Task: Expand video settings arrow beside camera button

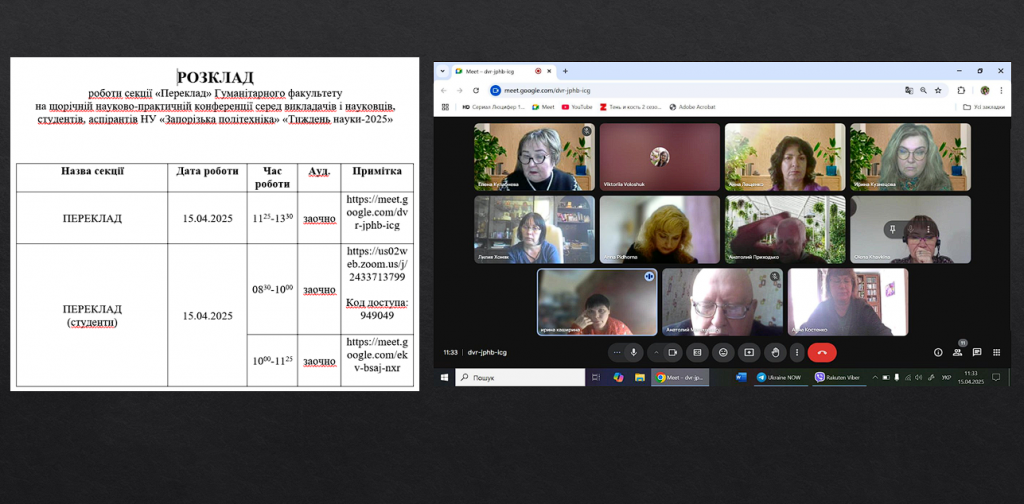Action: pyautogui.click(x=654, y=352)
